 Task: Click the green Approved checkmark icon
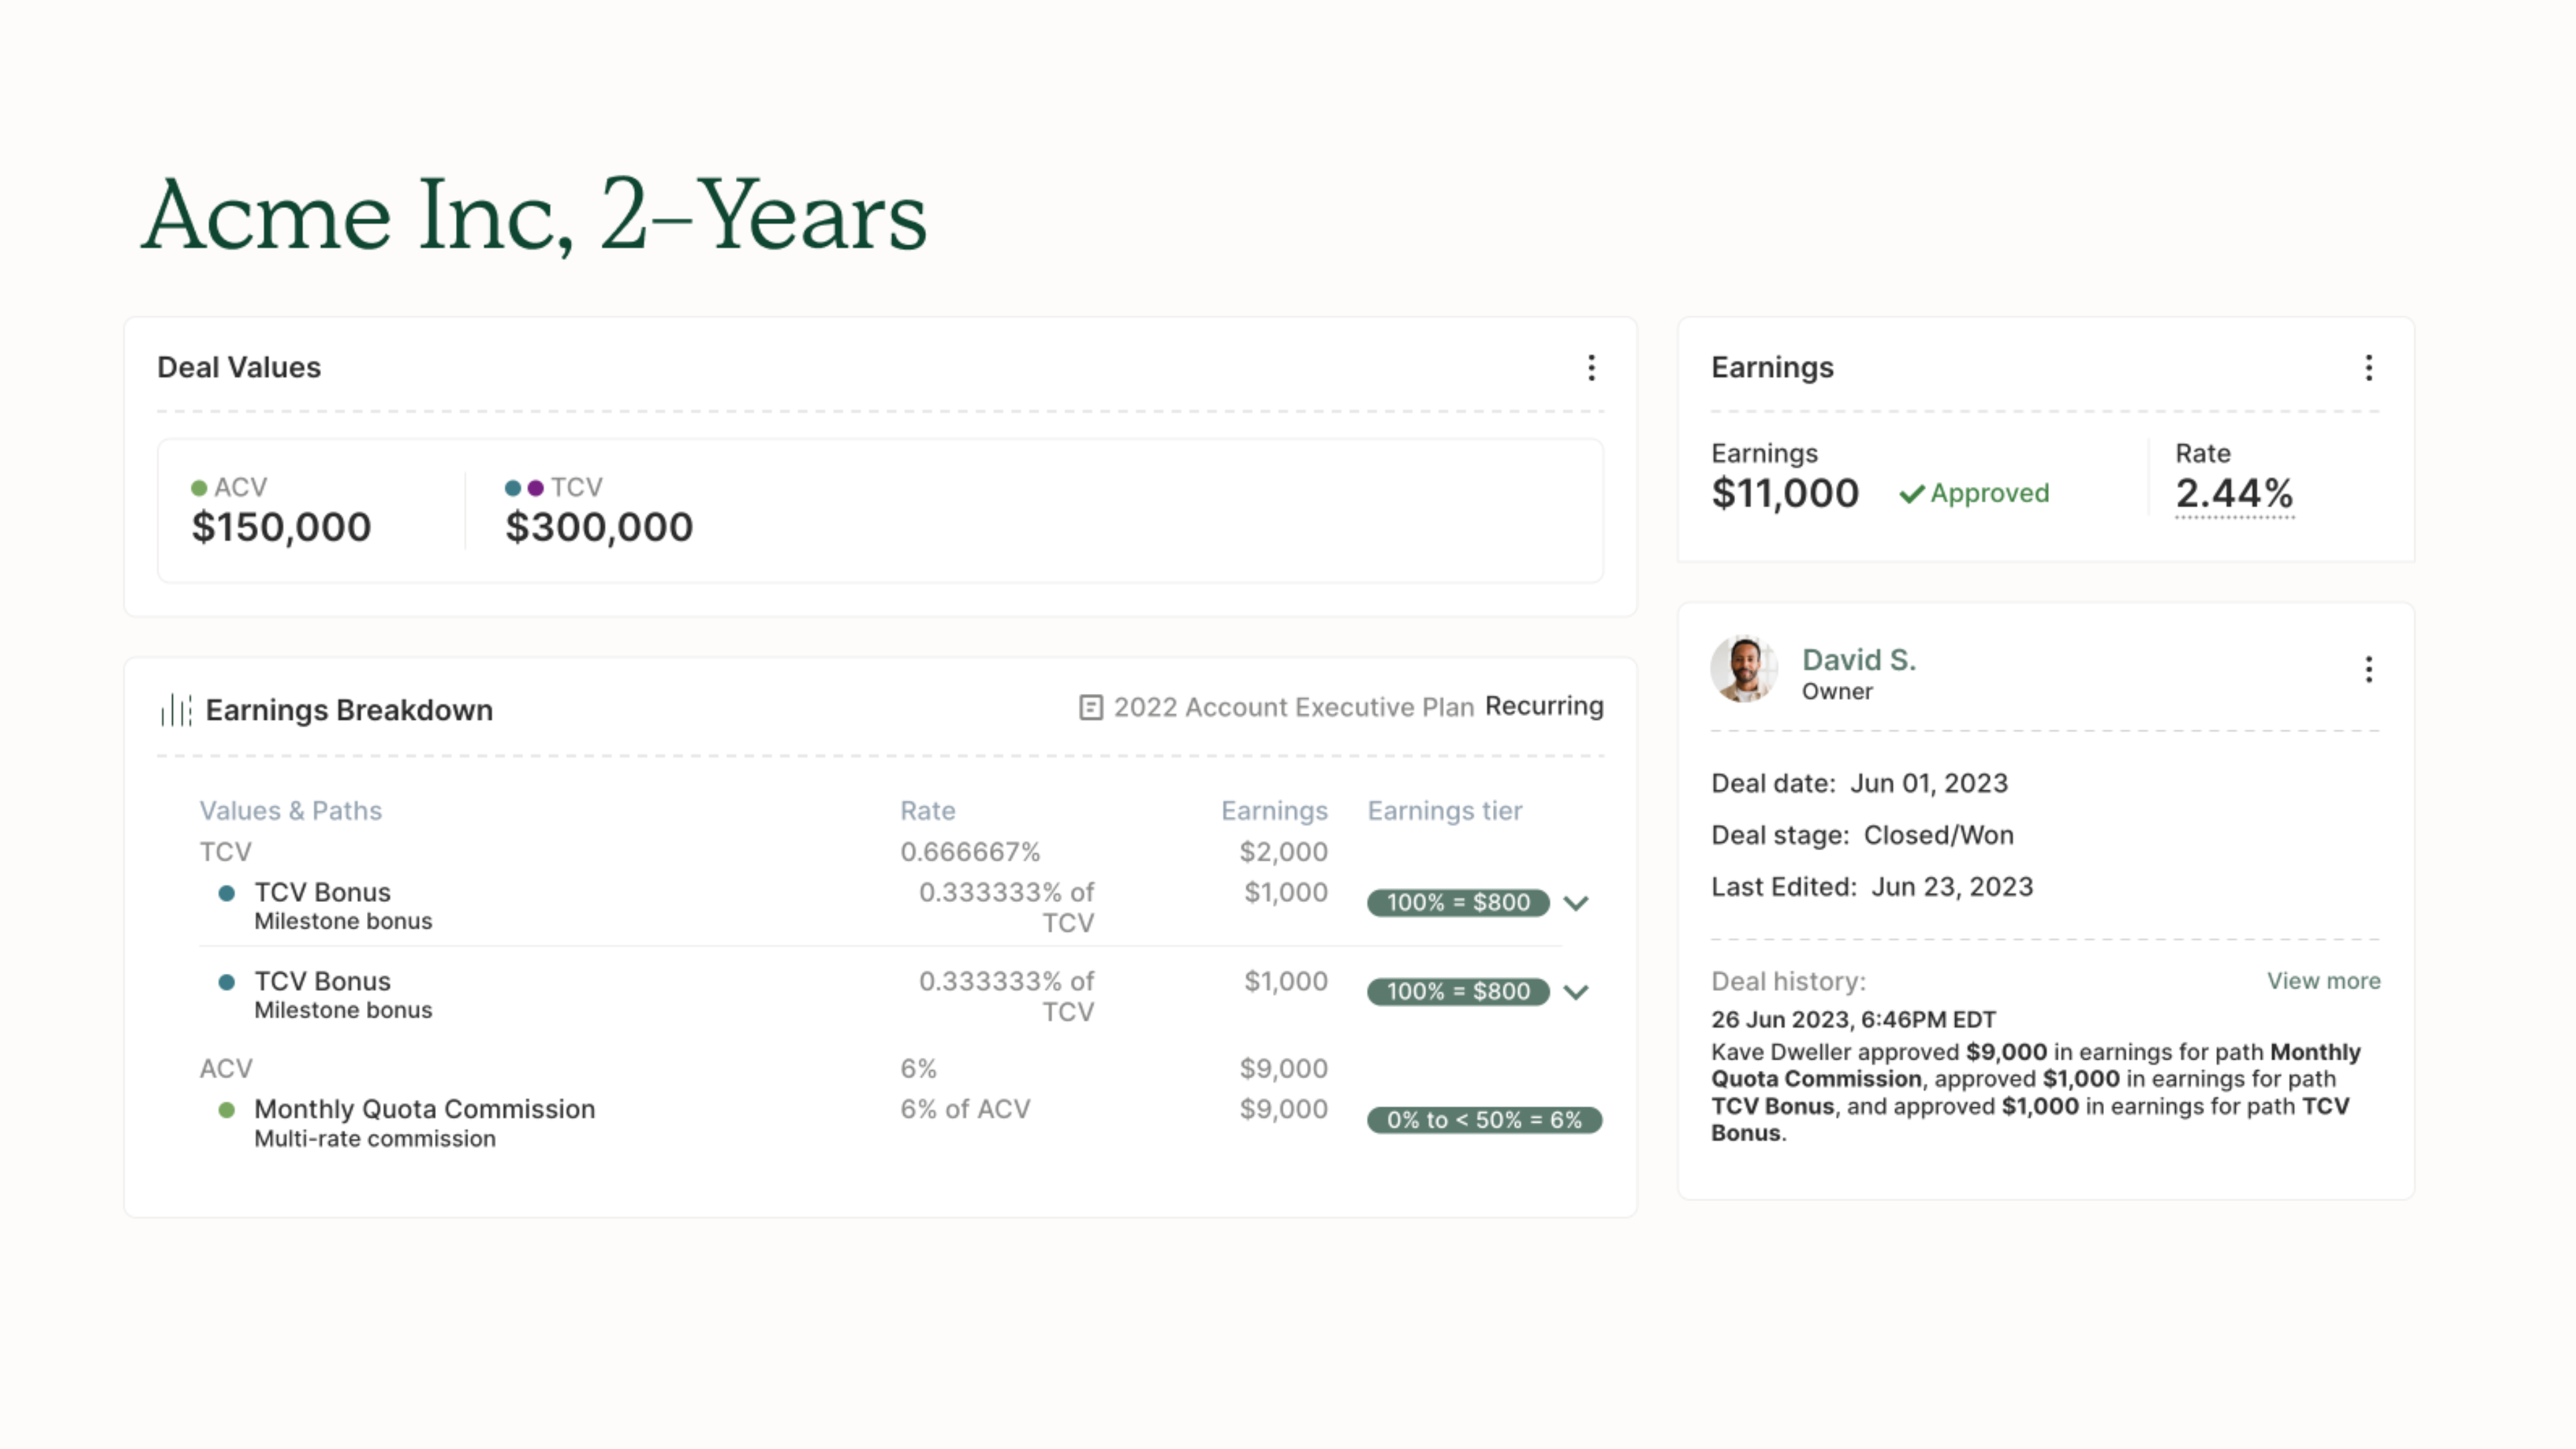pos(1912,493)
